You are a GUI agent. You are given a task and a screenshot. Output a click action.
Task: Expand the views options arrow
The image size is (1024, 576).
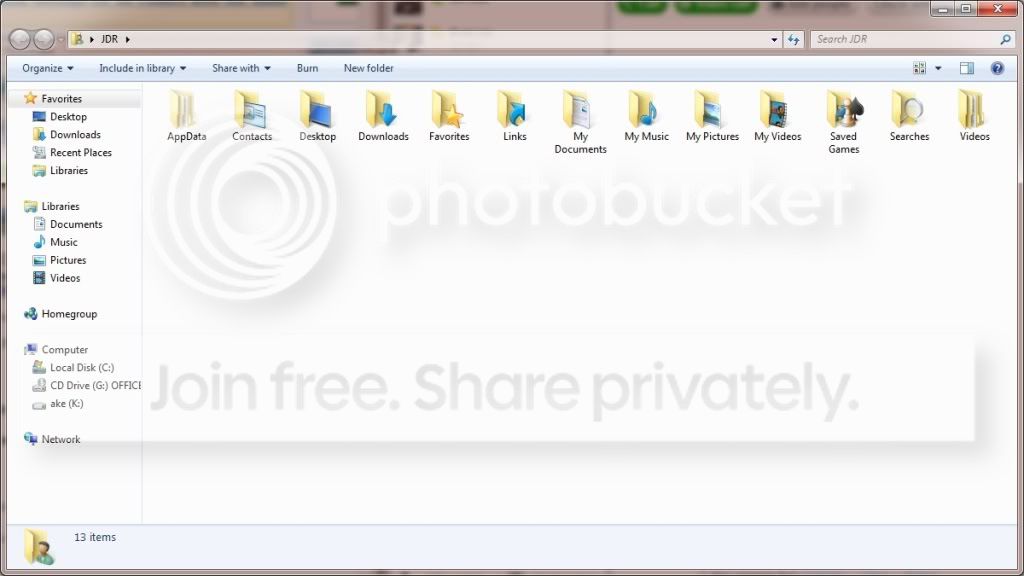tap(938, 68)
